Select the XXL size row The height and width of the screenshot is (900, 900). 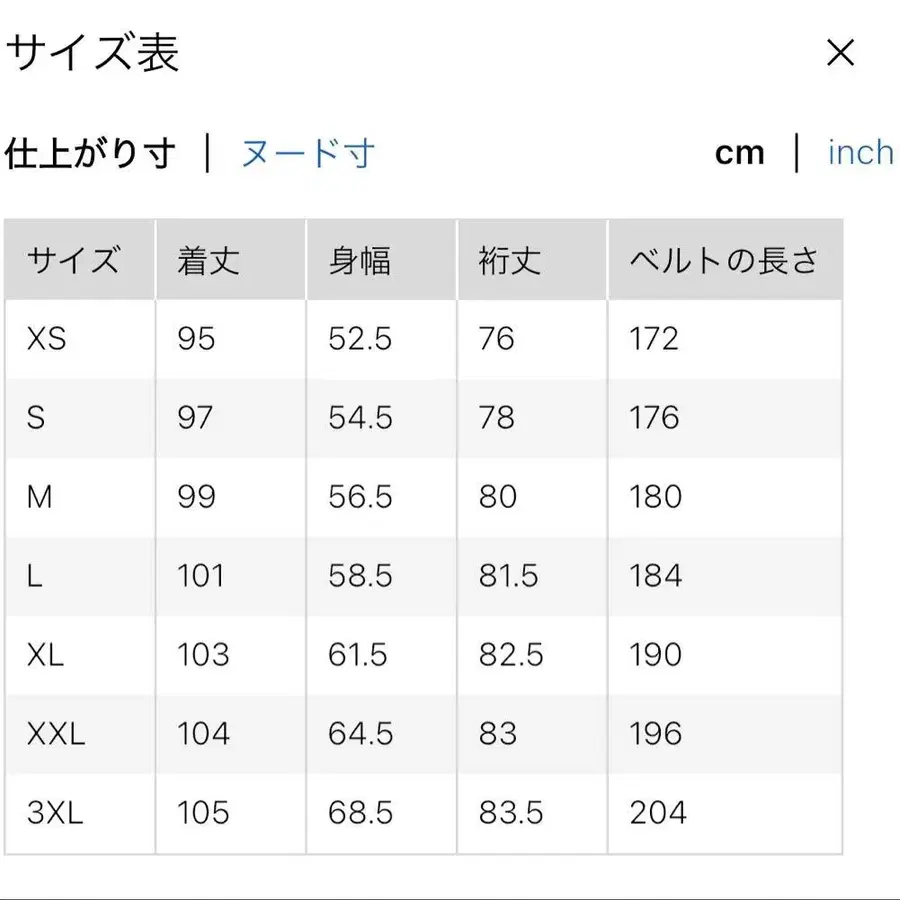55,734
